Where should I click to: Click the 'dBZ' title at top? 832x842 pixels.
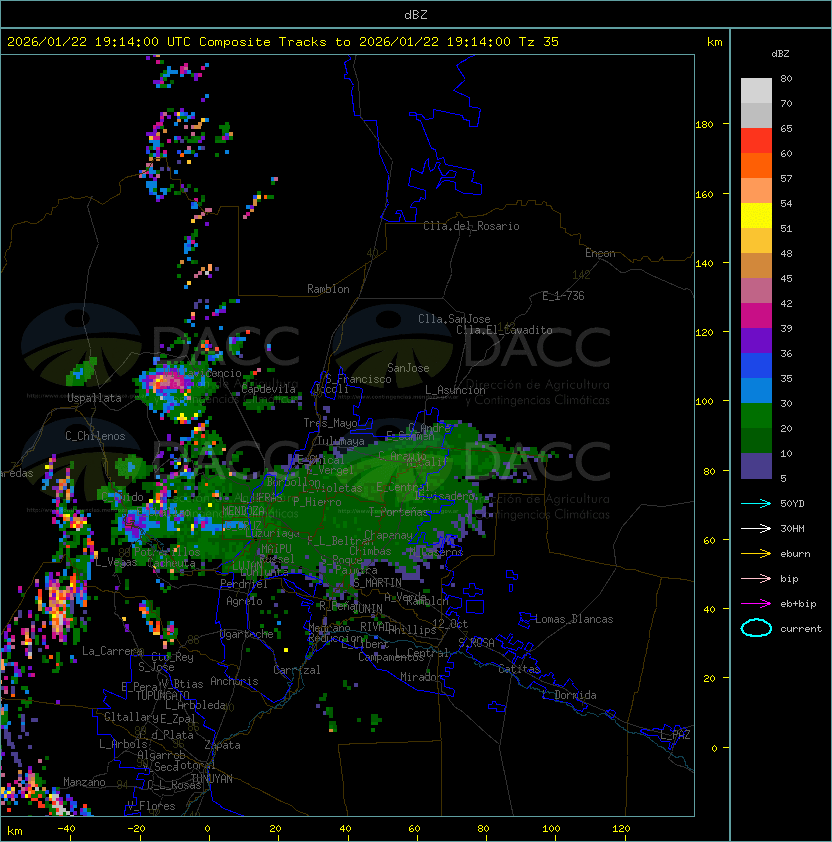(x=416, y=14)
